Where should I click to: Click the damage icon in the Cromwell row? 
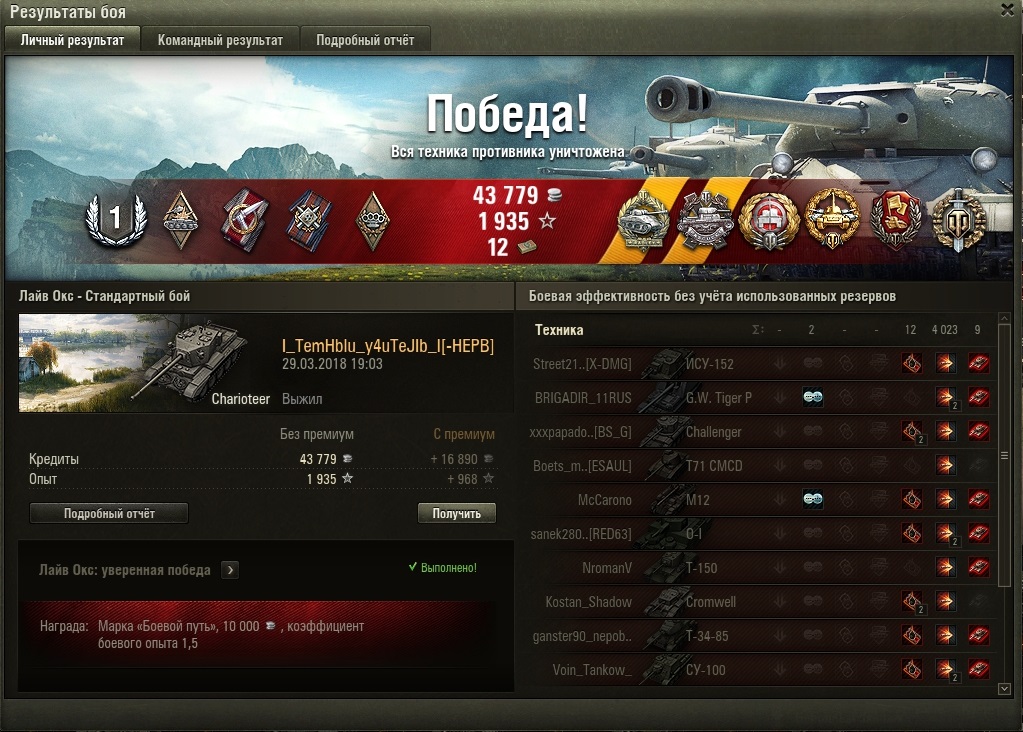point(945,601)
